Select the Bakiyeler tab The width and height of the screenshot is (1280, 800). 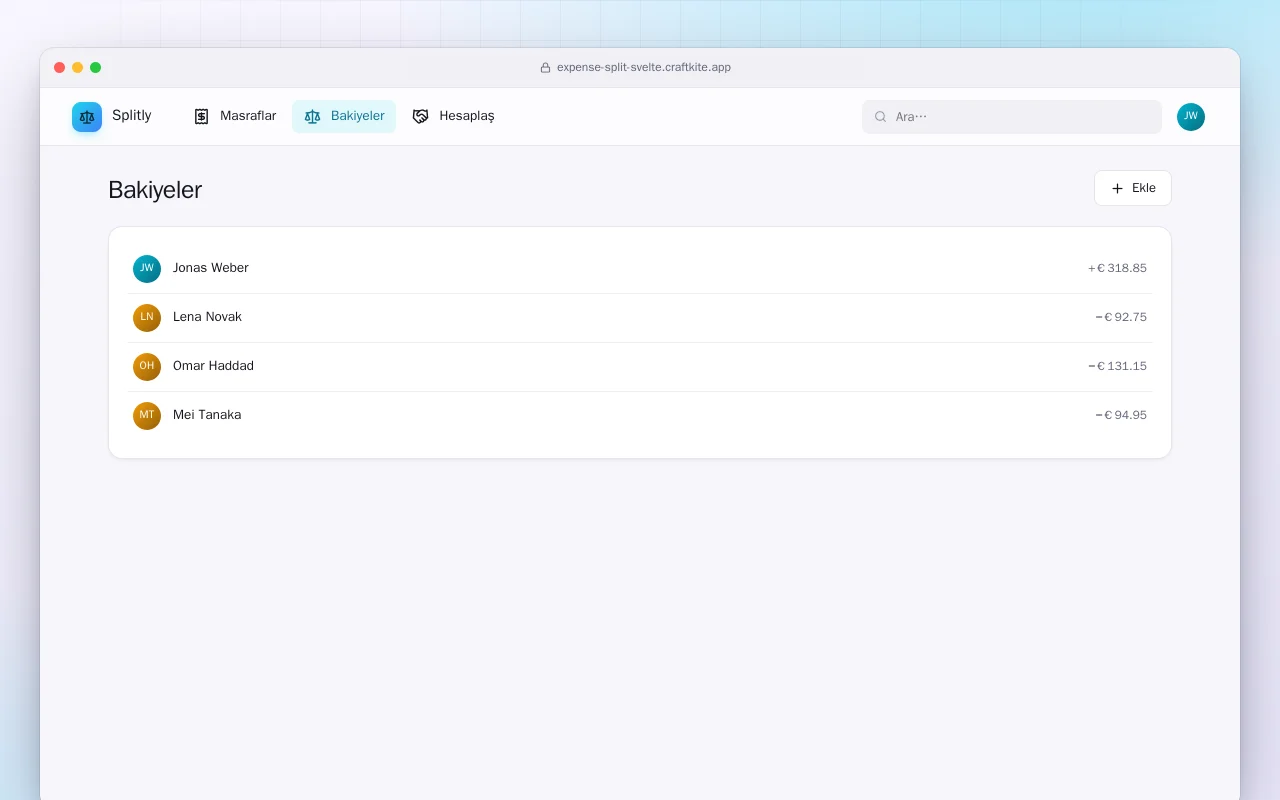coord(344,116)
